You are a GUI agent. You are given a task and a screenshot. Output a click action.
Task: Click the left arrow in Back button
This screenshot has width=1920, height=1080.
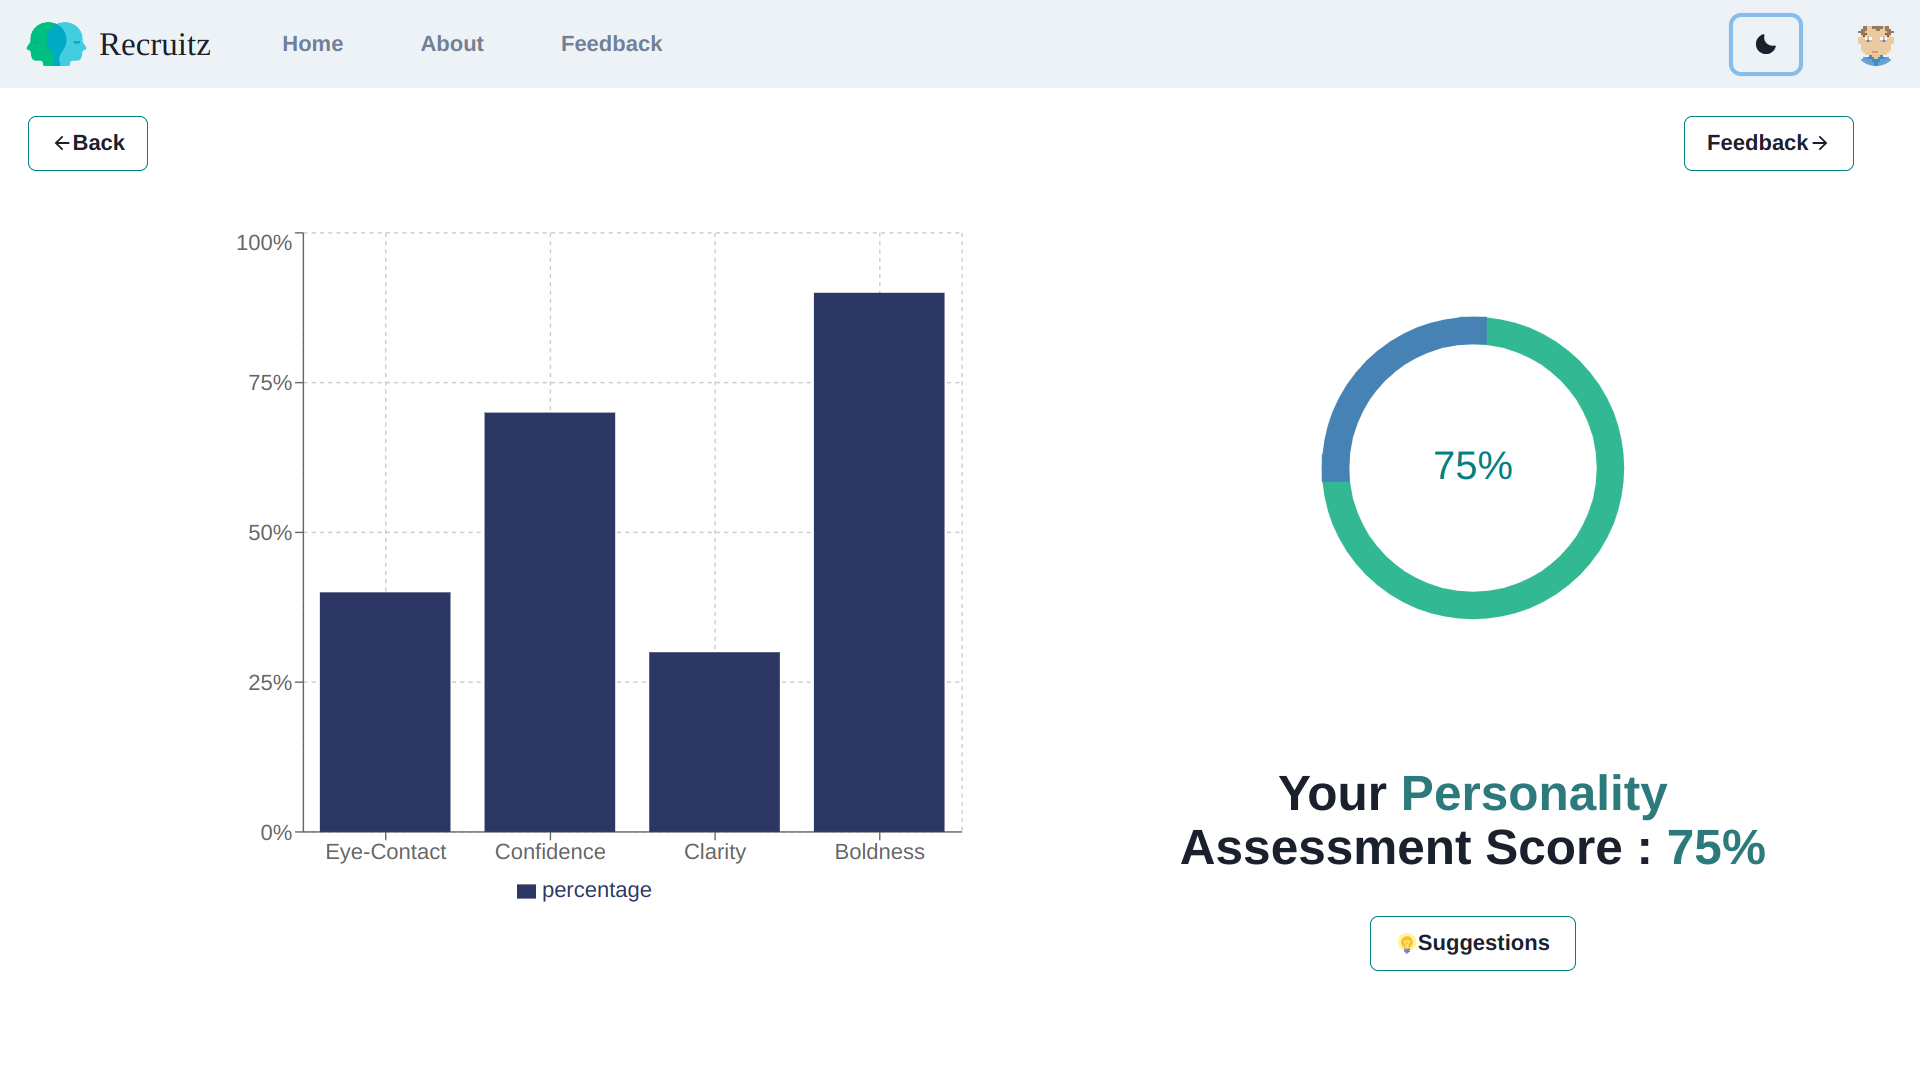pyautogui.click(x=62, y=143)
